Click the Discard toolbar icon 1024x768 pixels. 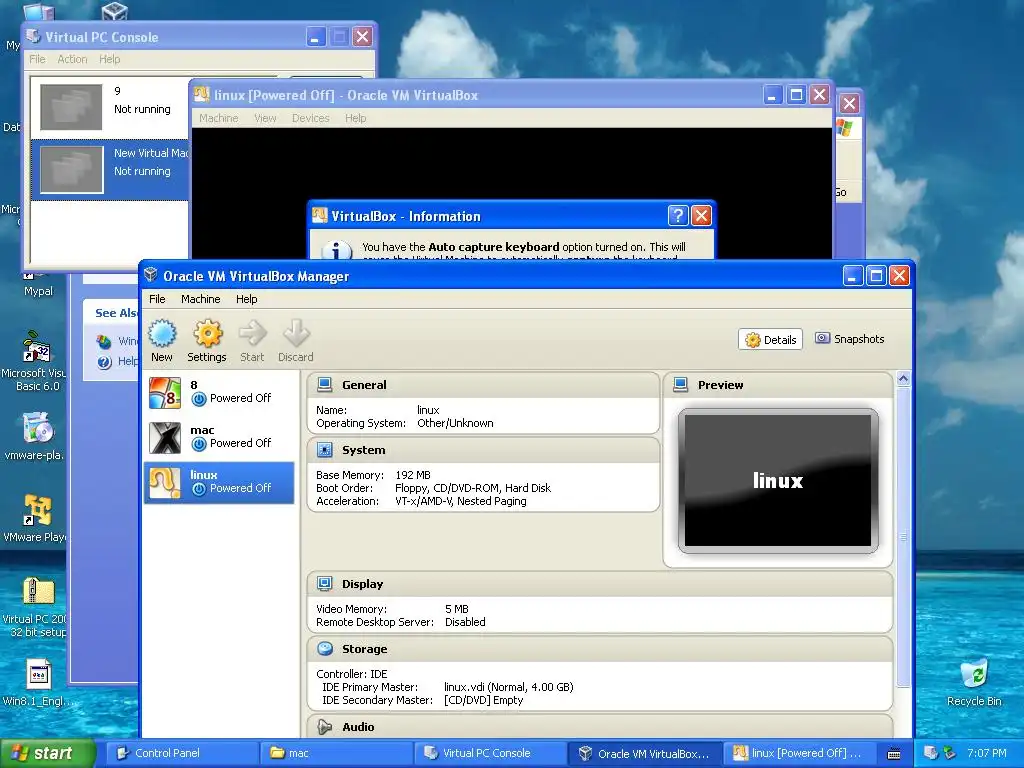pyautogui.click(x=296, y=334)
